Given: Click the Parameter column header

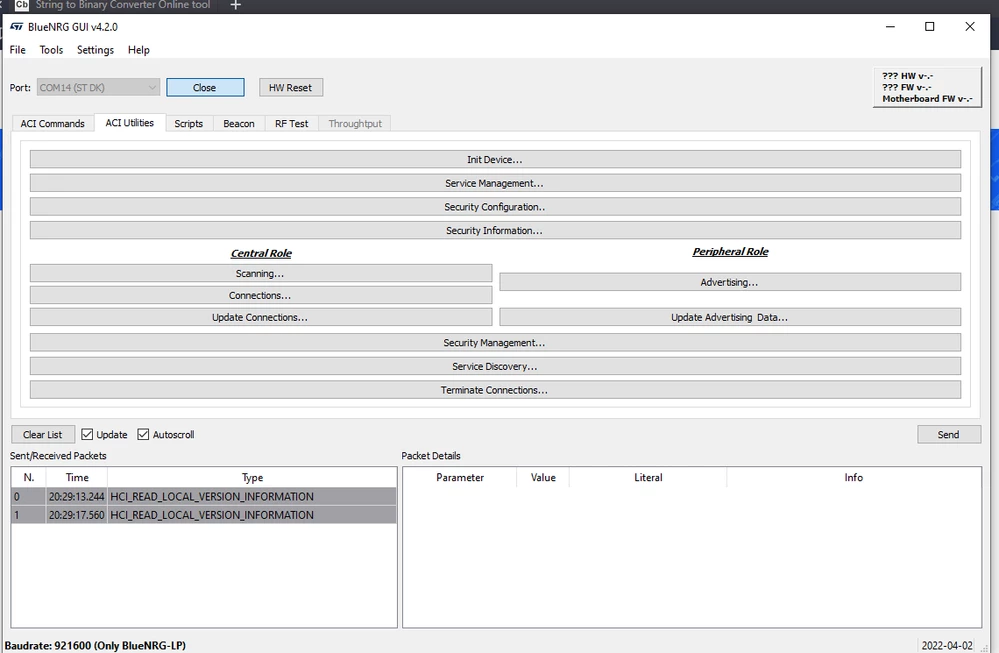Looking at the screenshot, I should [x=460, y=477].
